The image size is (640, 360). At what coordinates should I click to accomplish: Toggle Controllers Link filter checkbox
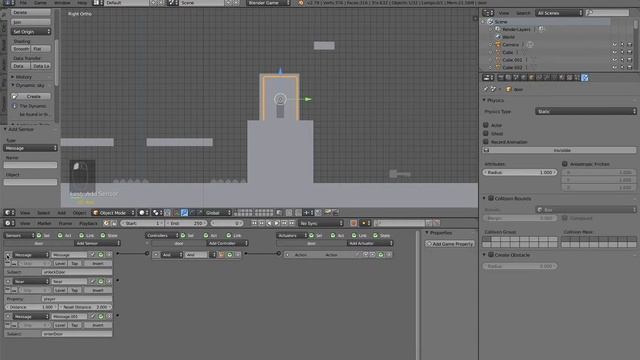coord(229,236)
